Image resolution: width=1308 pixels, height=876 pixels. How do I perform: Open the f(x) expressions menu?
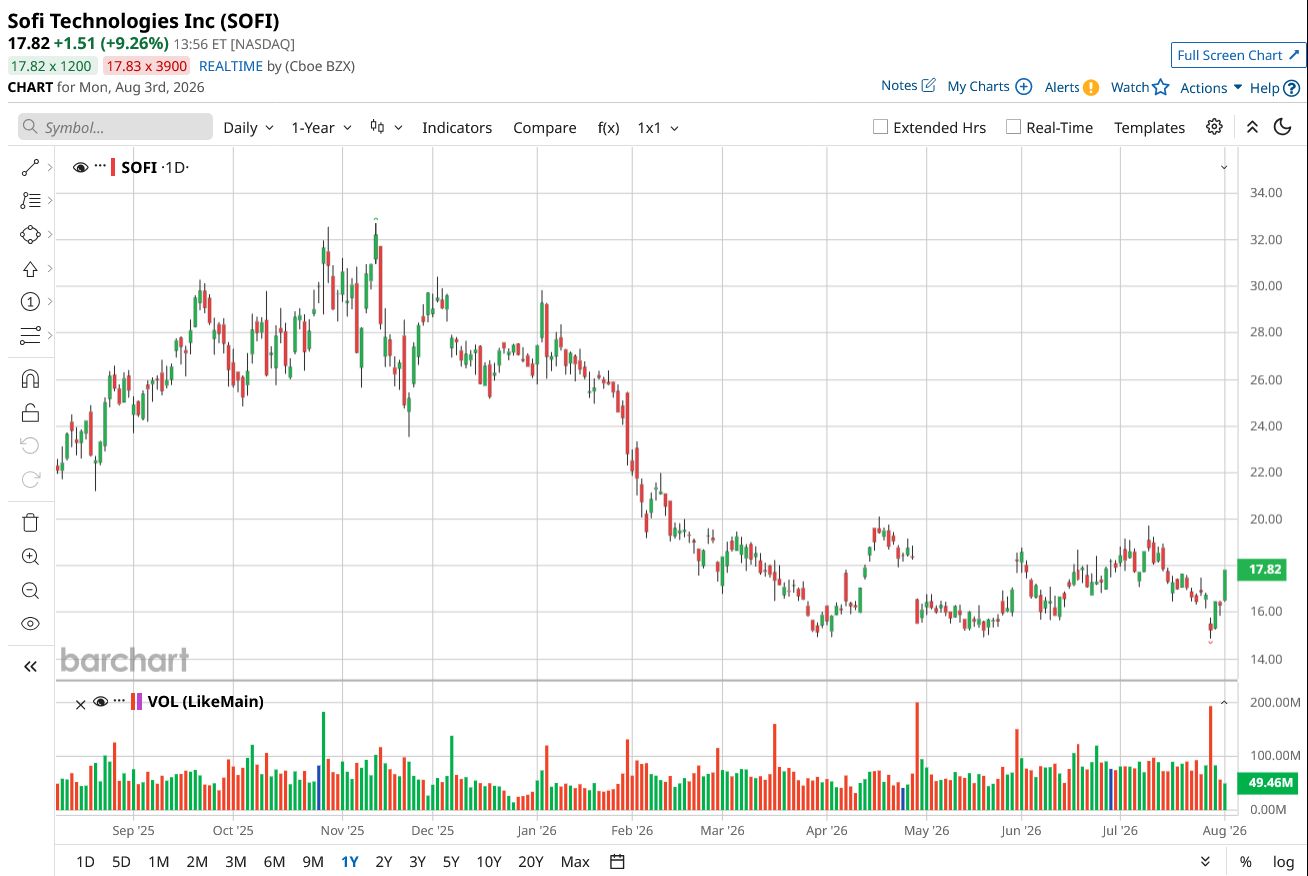[608, 127]
